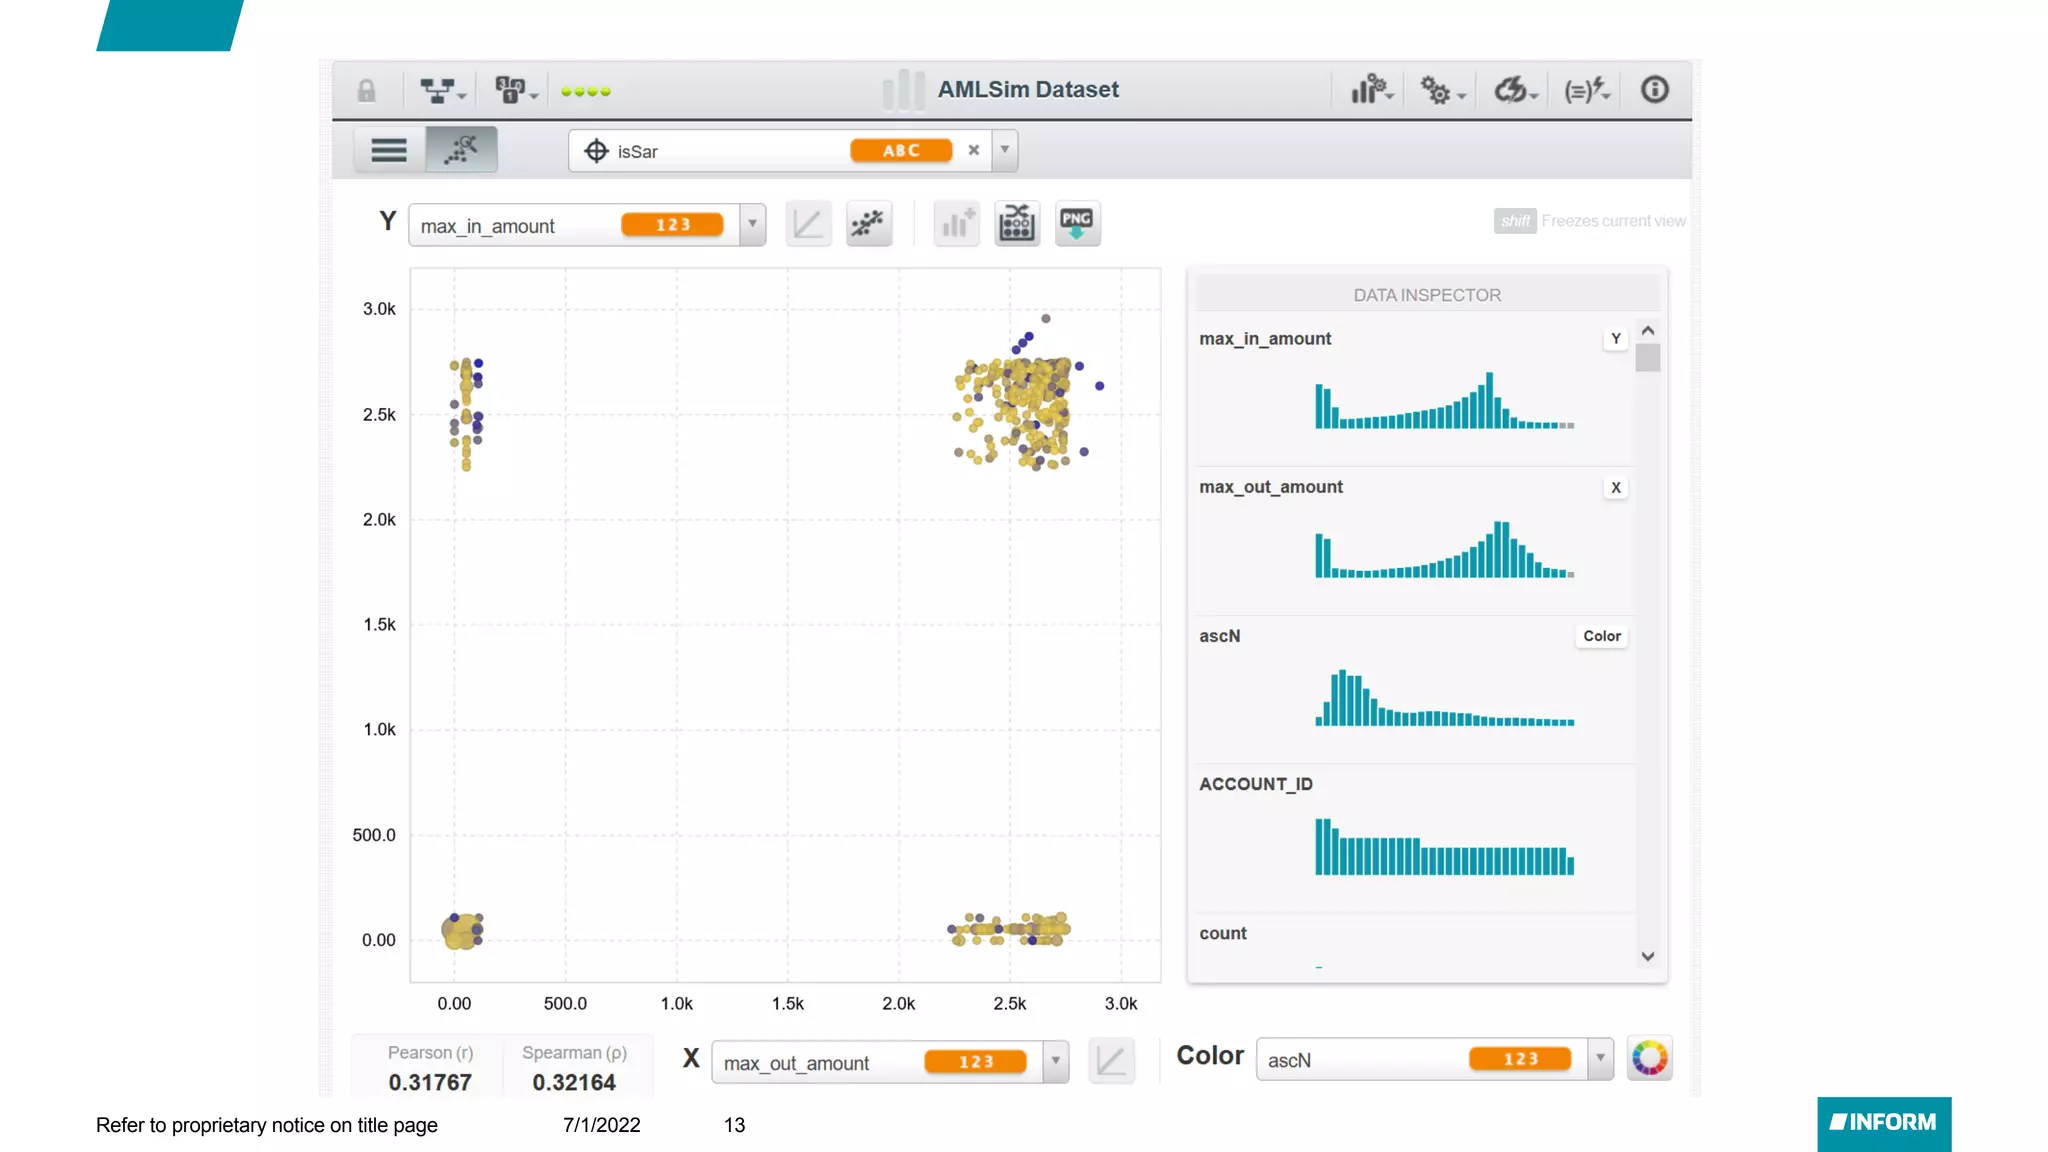Click the lock icon in top toolbar
This screenshot has width=2048, height=1152.
(366, 91)
